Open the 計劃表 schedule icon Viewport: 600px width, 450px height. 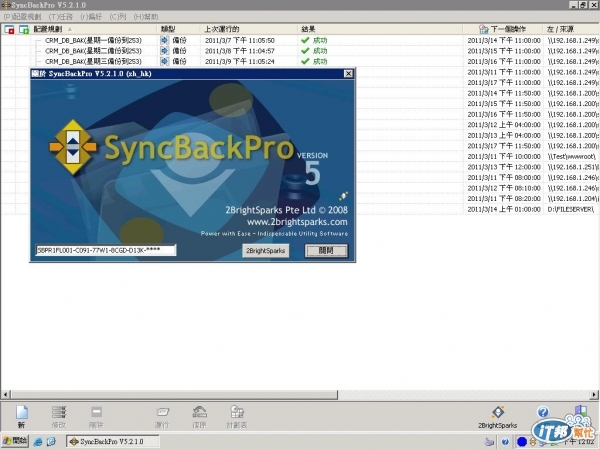pos(237,416)
